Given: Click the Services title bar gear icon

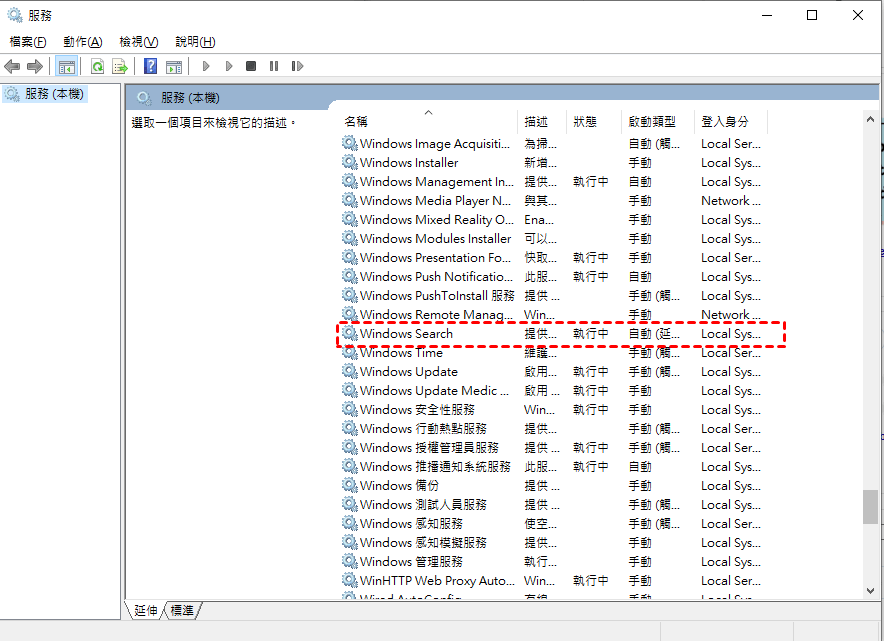Looking at the screenshot, I should (x=15, y=15).
